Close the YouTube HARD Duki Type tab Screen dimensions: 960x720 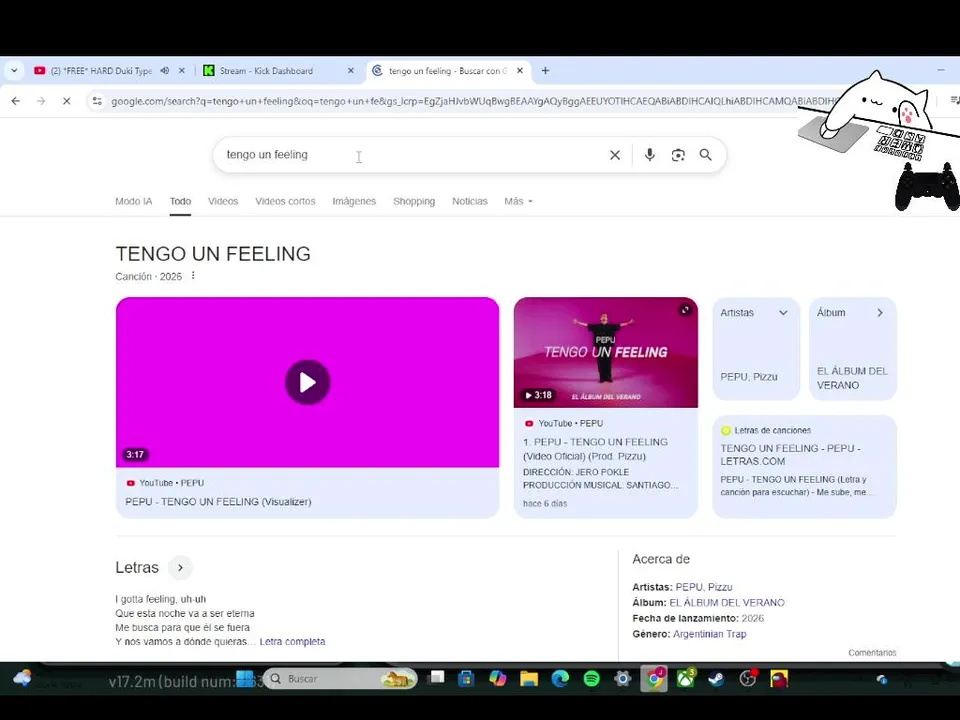182,71
